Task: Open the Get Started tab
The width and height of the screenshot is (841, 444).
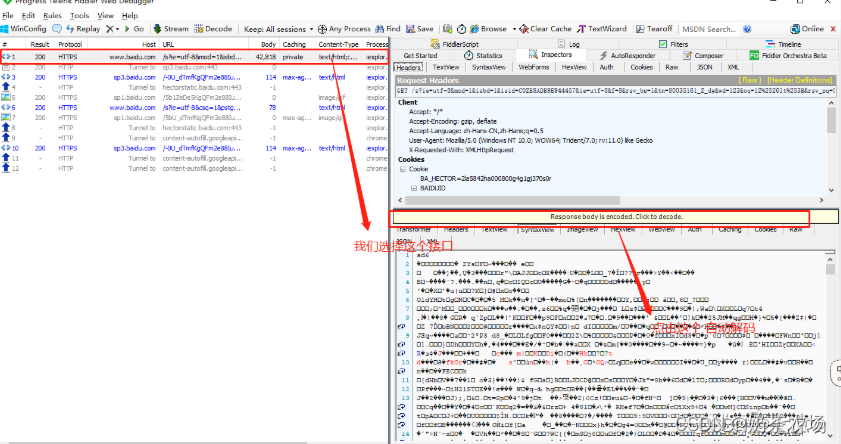Action: point(420,55)
